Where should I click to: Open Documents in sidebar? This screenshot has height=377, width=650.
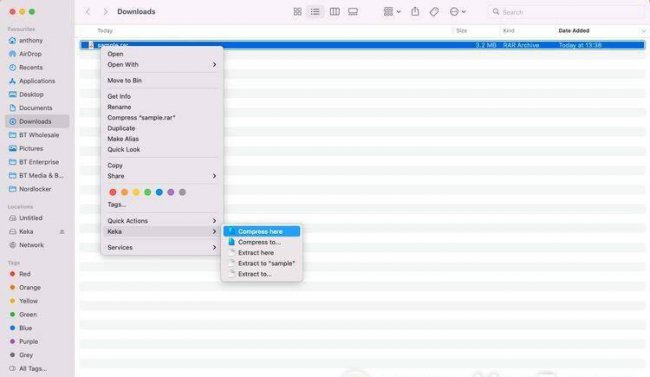click(37, 108)
